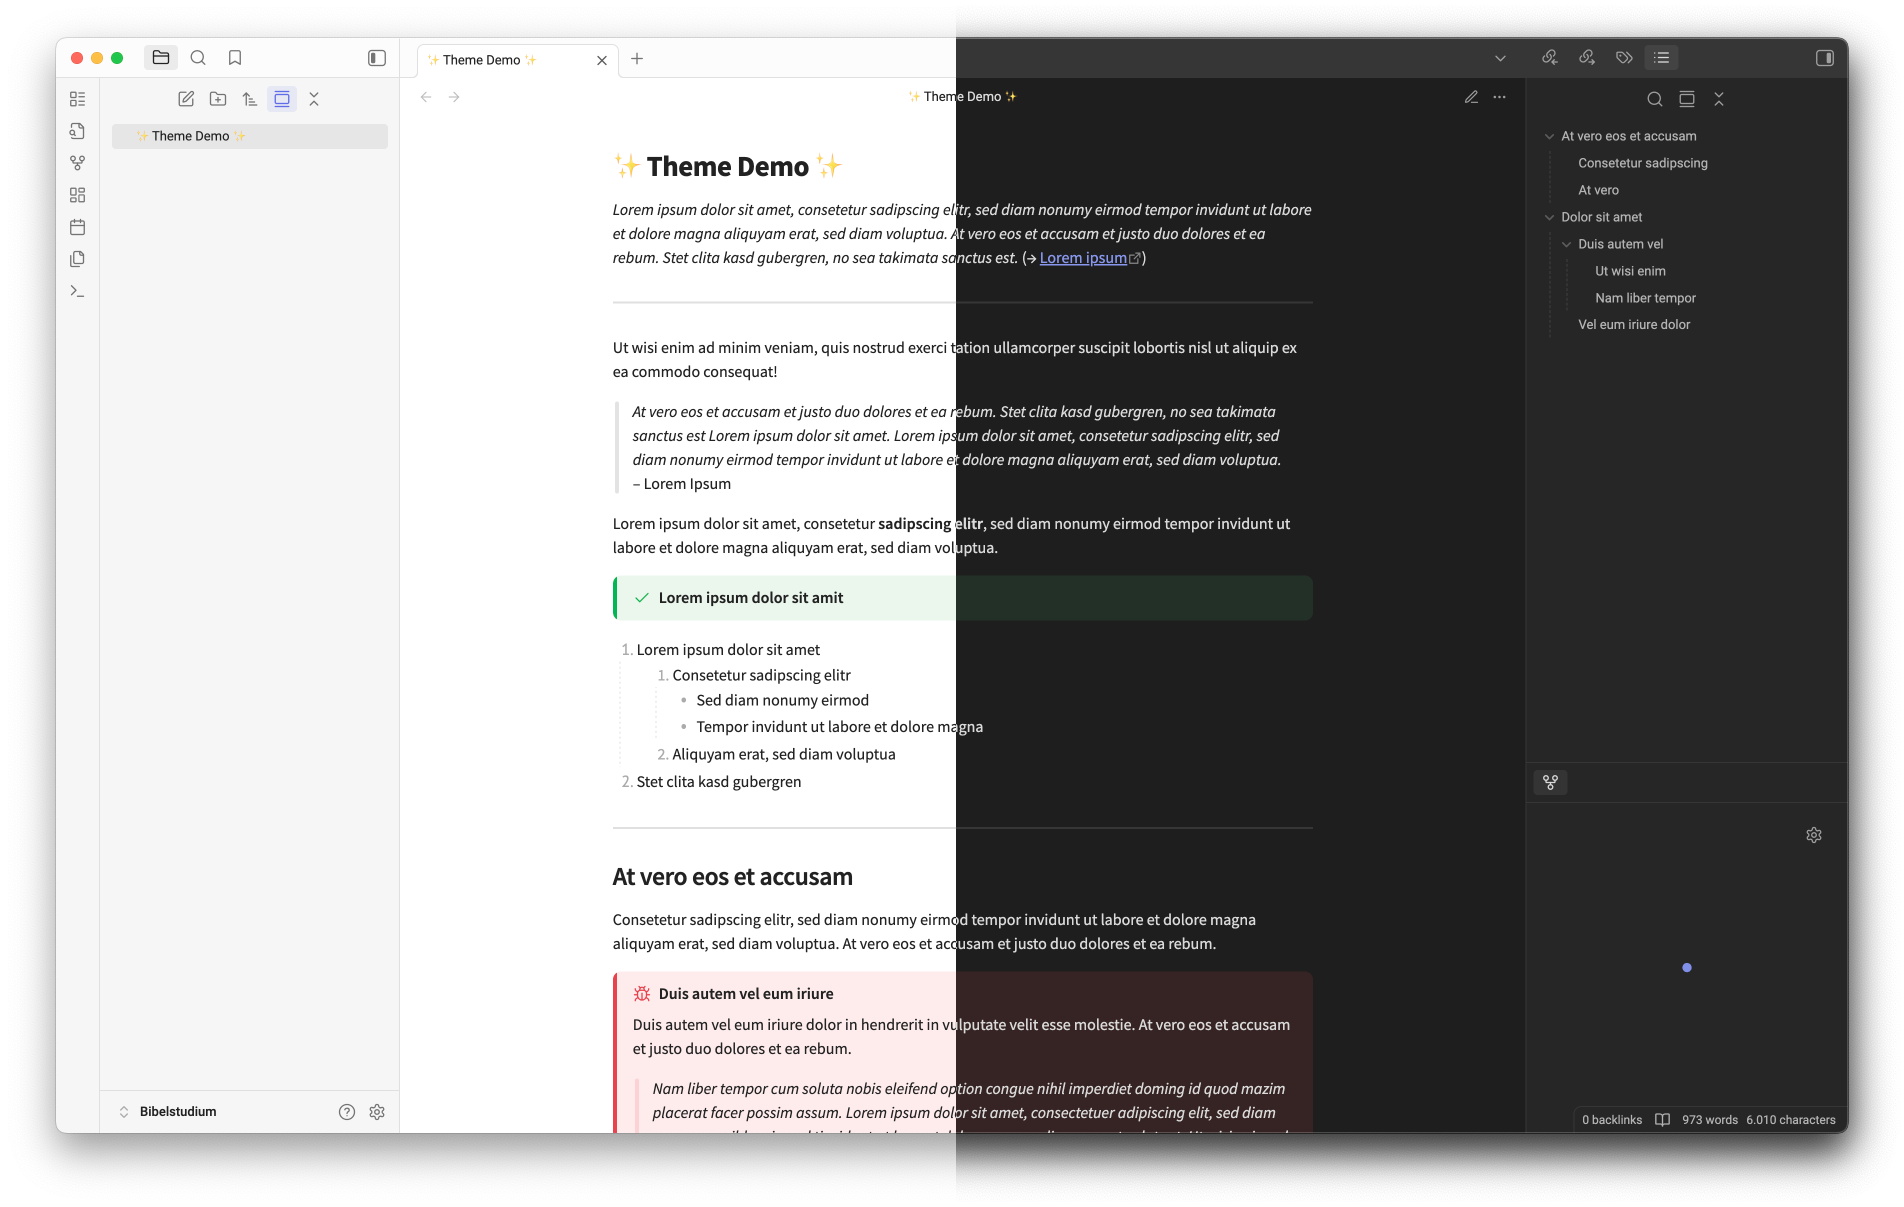Click the 'Lorem ipsum dolor sit amit' callout title
The width and height of the screenshot is (1904, 1207).
[x=751, y=598]
